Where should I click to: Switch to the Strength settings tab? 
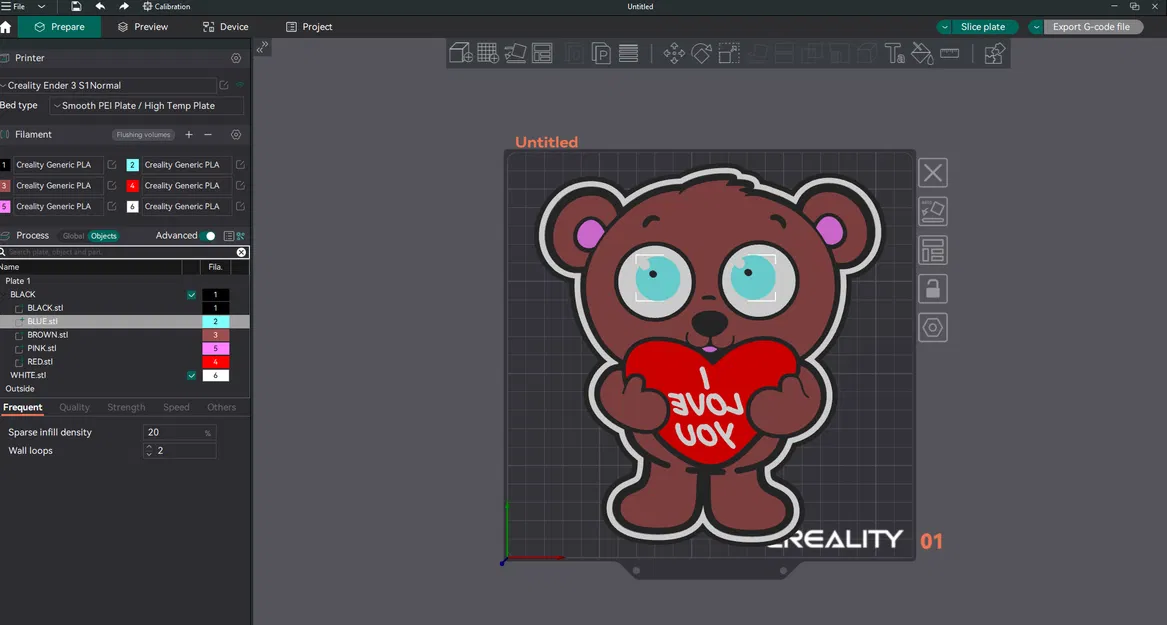tap(126, 407)
